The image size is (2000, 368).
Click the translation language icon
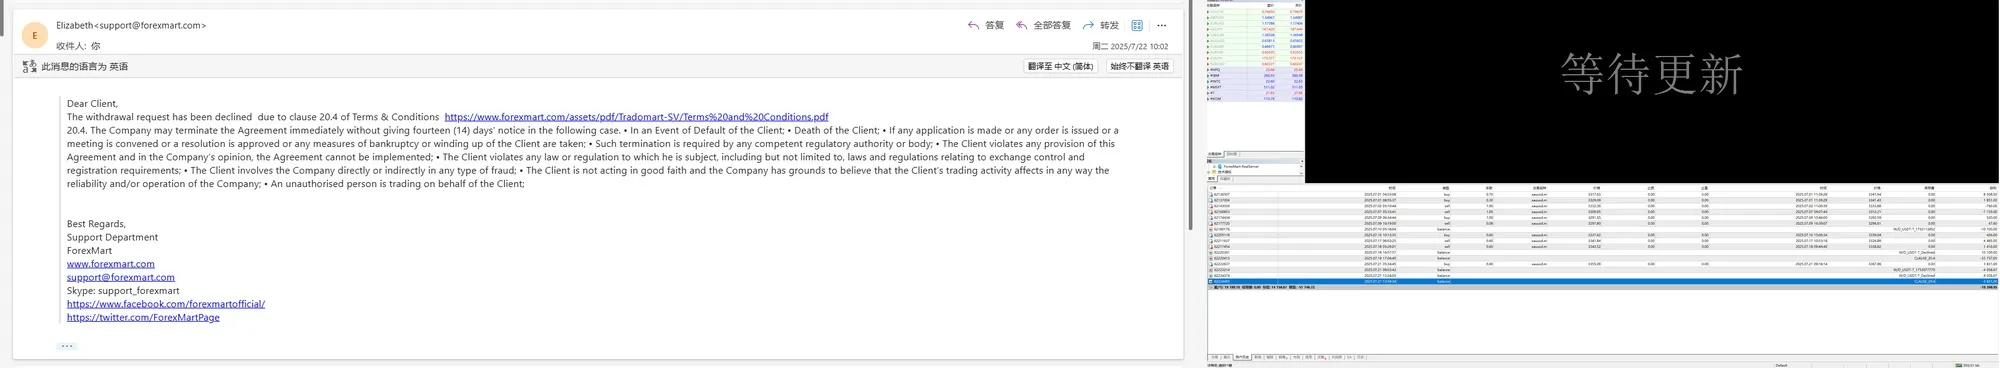point(30,66)
